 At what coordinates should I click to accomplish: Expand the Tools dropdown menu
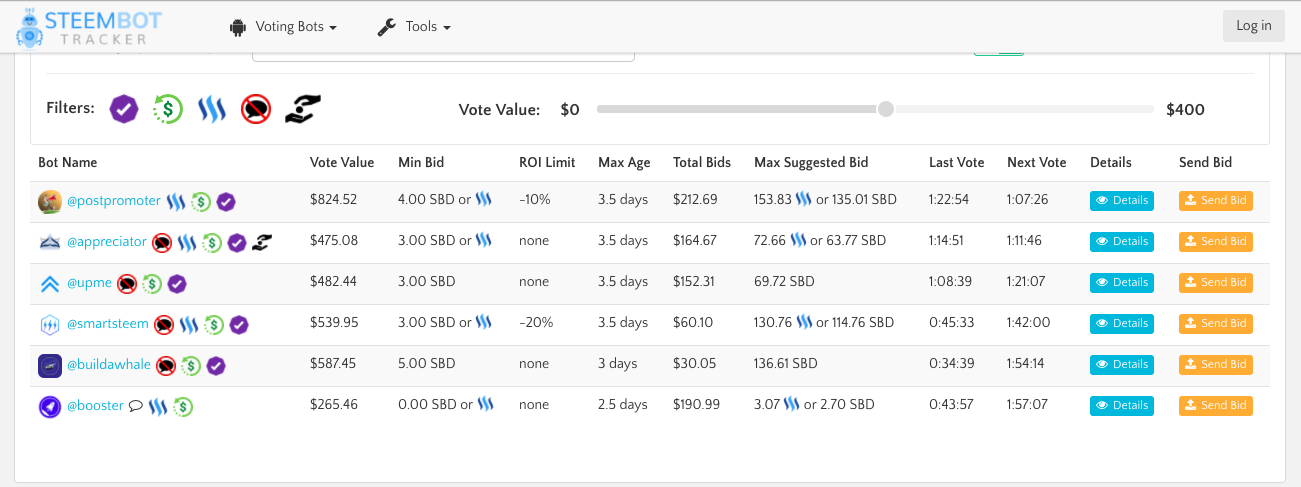[x=414, y=27]
